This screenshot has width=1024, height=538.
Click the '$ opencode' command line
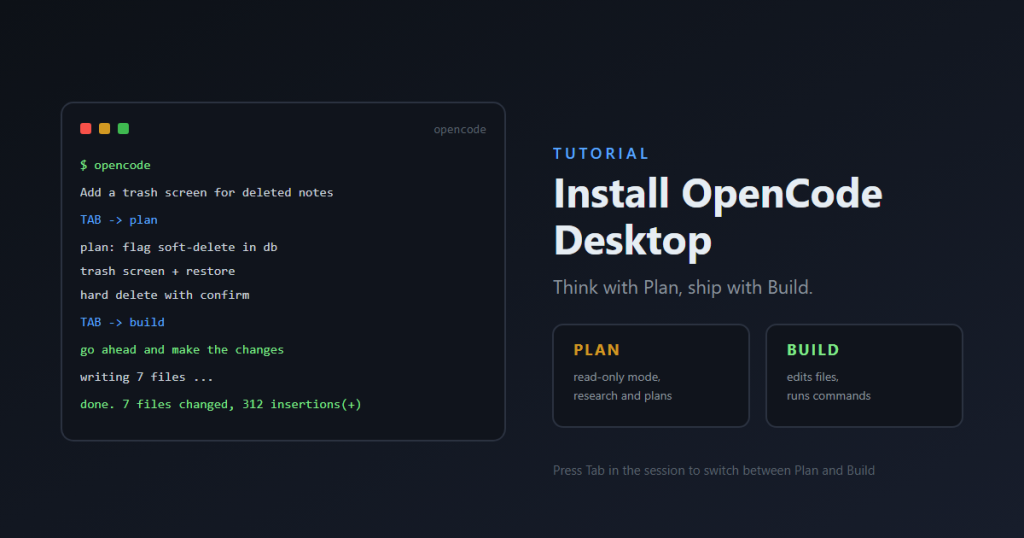[x=116, y=165]
